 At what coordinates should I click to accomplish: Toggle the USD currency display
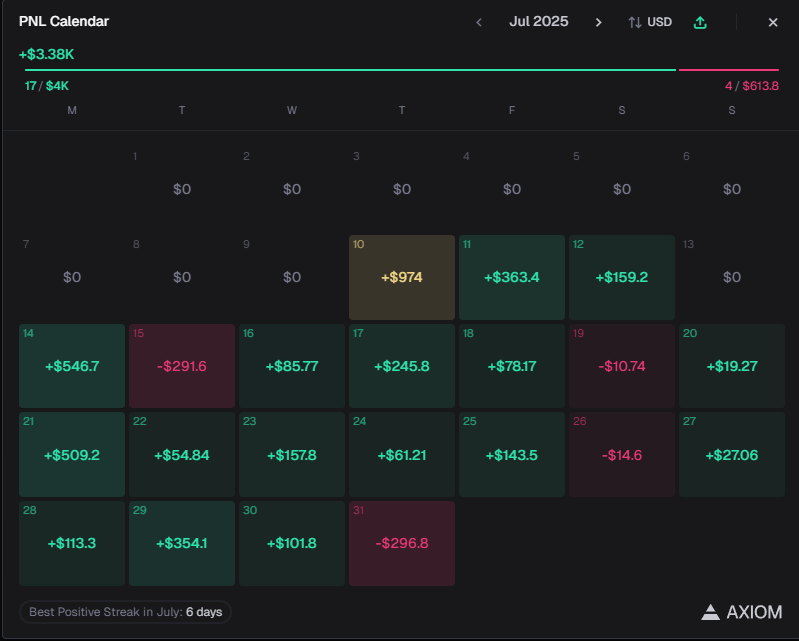(650, 22)
